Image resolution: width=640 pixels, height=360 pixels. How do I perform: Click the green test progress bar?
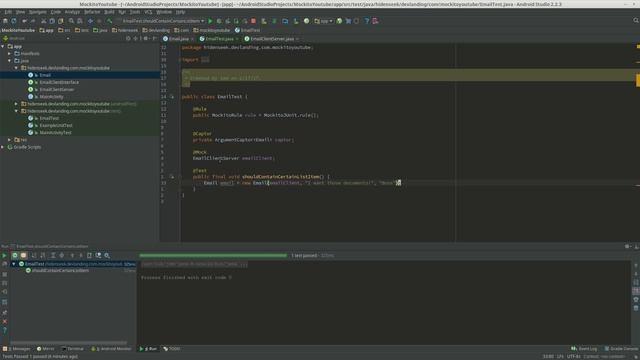[213, 256]
